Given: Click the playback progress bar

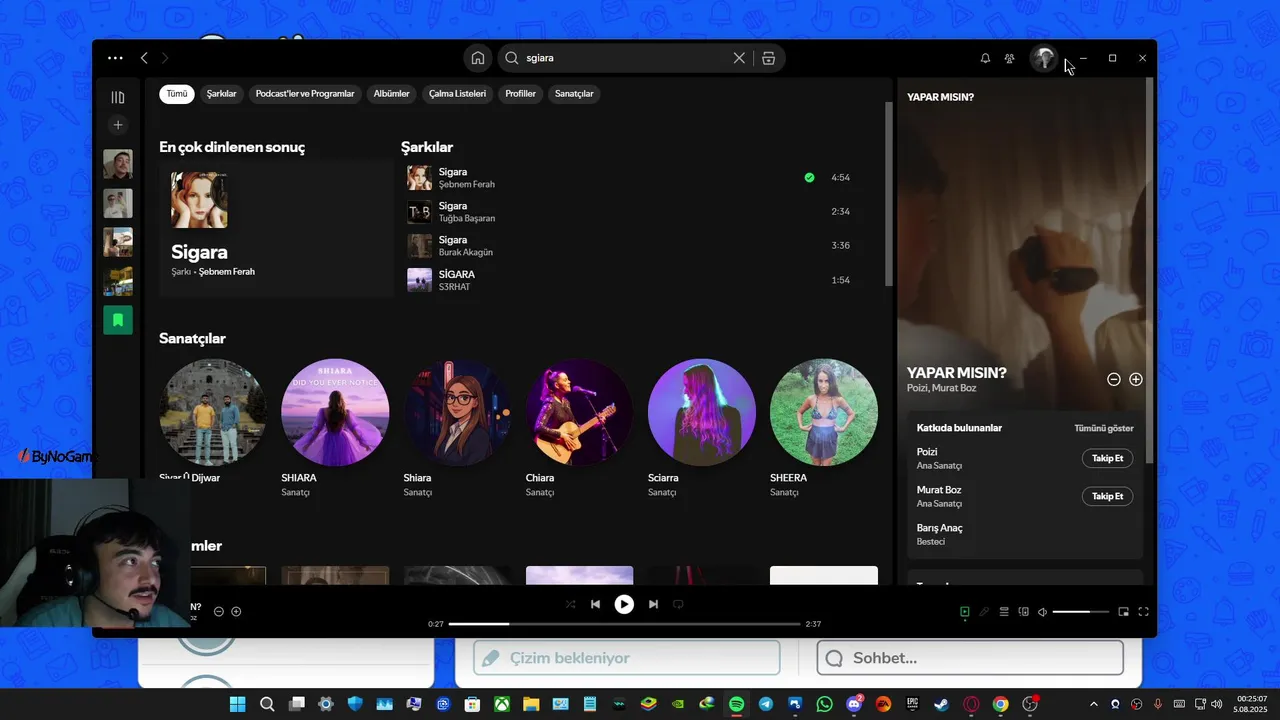Looking at the screenshot, I should (x=624, y=624).
